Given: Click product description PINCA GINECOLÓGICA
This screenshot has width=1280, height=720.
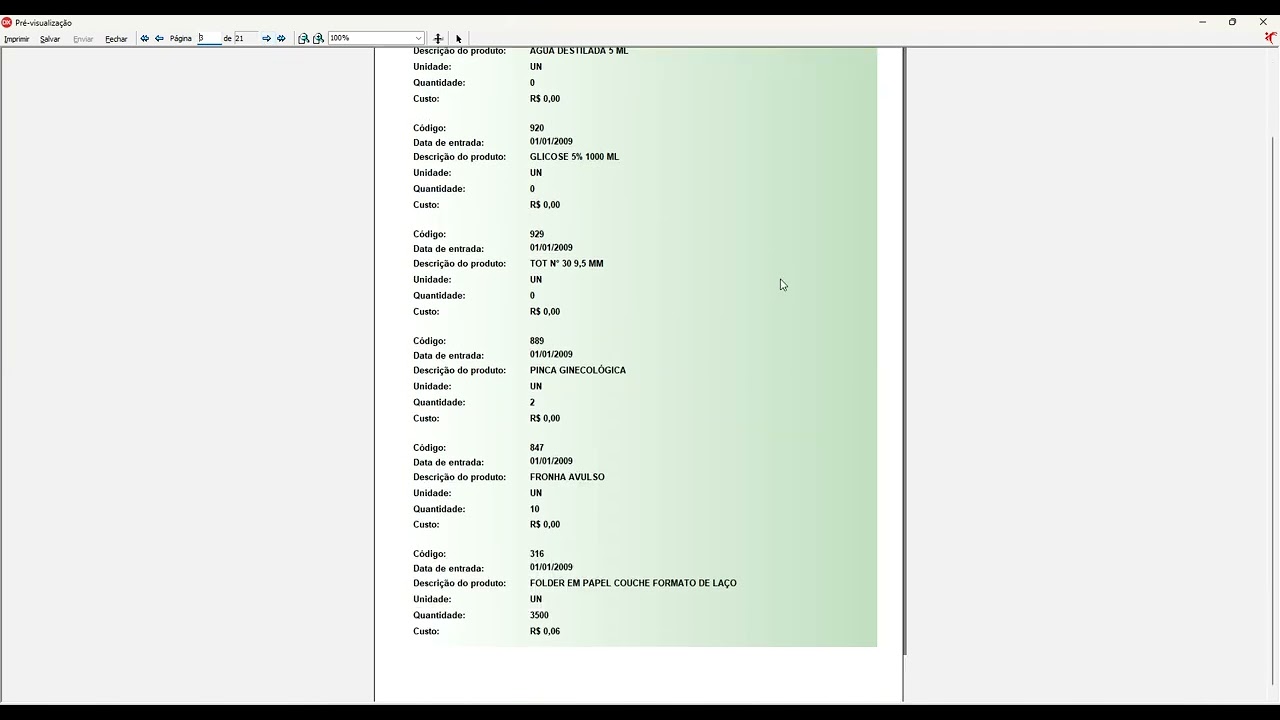Looking at the screenshot, I should (x=578, y=370).
